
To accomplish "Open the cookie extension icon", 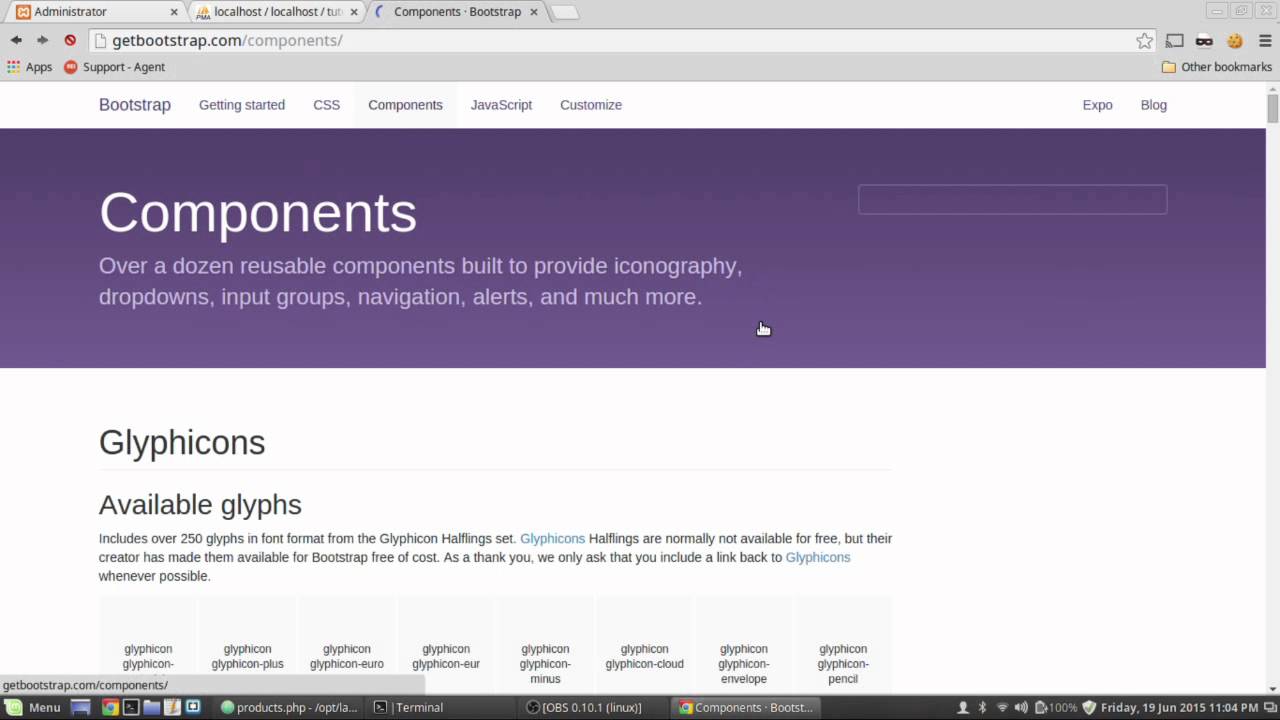I will point(1234,41).
